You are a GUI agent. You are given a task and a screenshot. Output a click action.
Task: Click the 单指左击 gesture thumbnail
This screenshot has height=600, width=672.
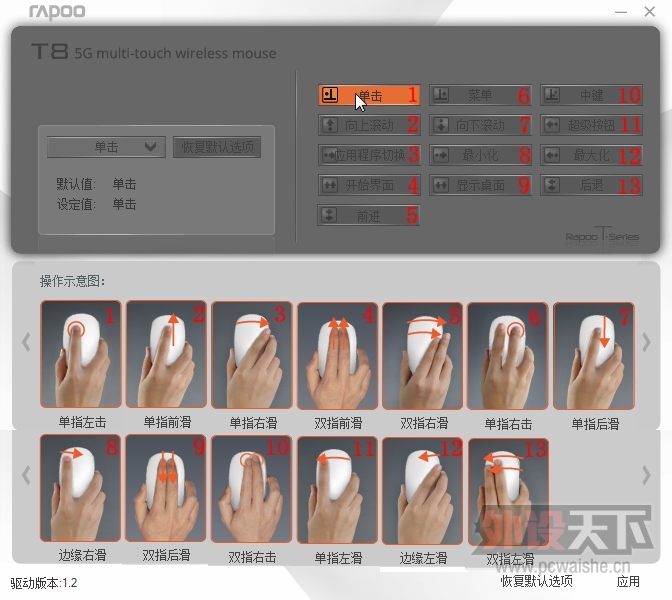point(81,354)
